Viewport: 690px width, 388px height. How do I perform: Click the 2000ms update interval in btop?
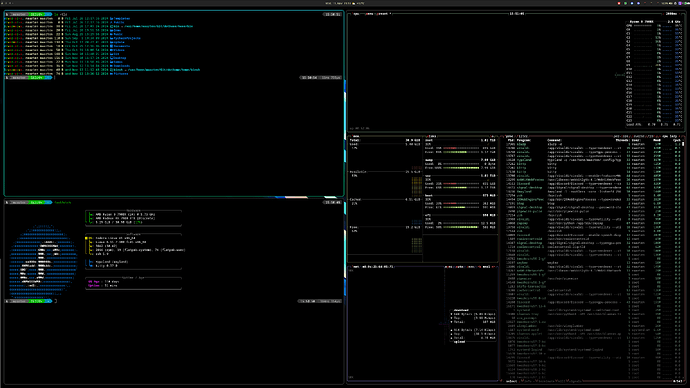(672, 14)
